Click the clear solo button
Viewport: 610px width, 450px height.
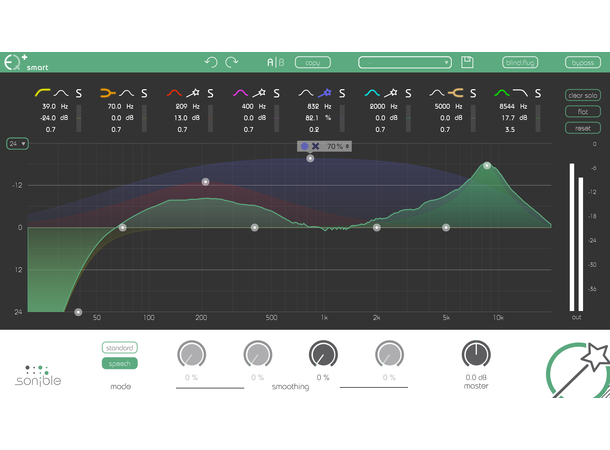coord(582,95)
